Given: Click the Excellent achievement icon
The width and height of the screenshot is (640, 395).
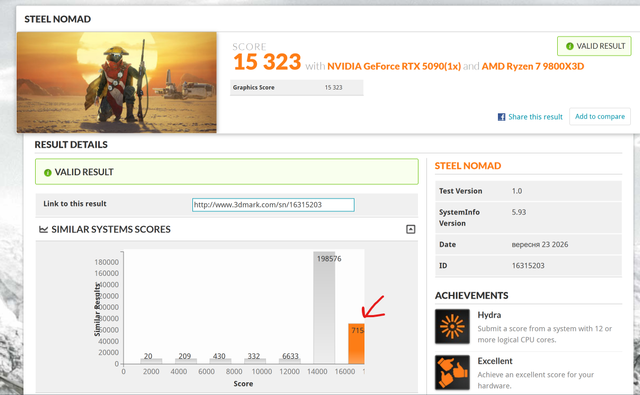Looking at the screenshot, I should (x=452, y=372).
